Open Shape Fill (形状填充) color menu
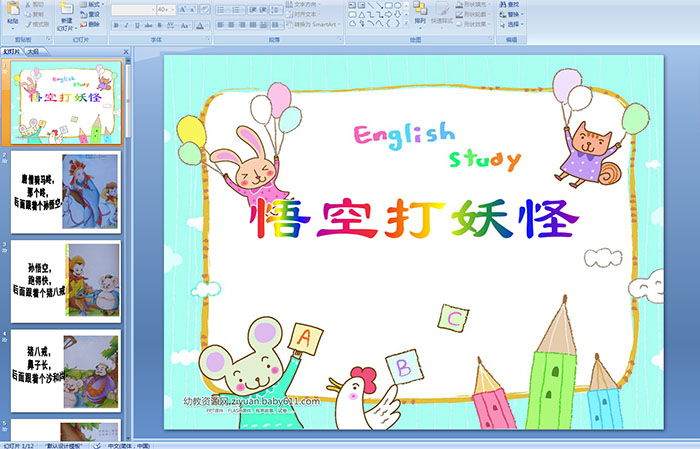The image size is (700, 449). pyautogui.click(x=474, y=4)
